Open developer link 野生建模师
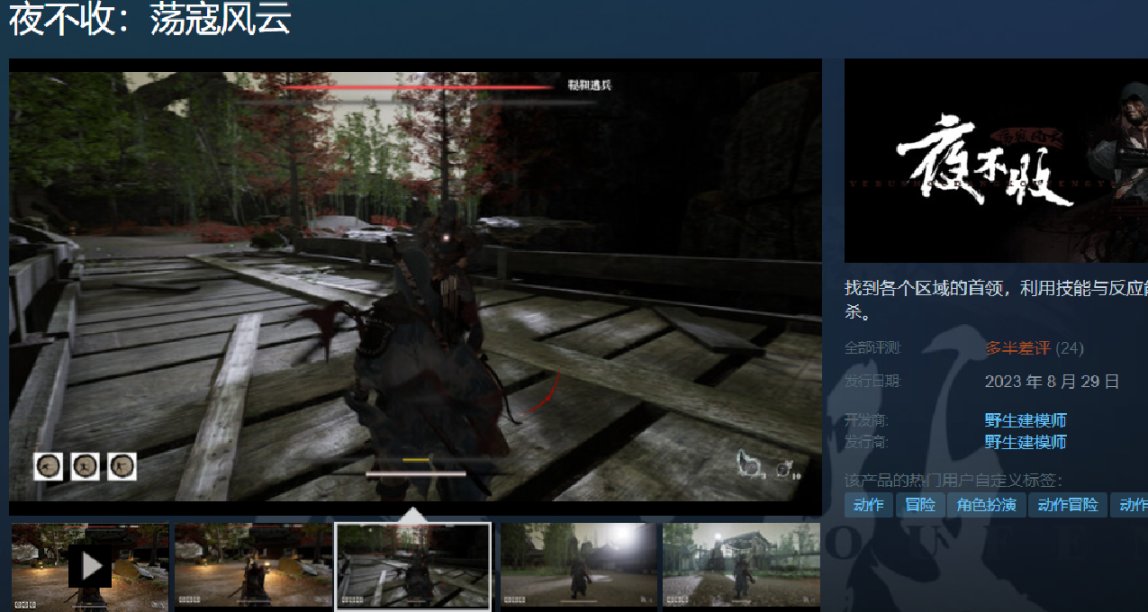 (x=1025, y=420)
